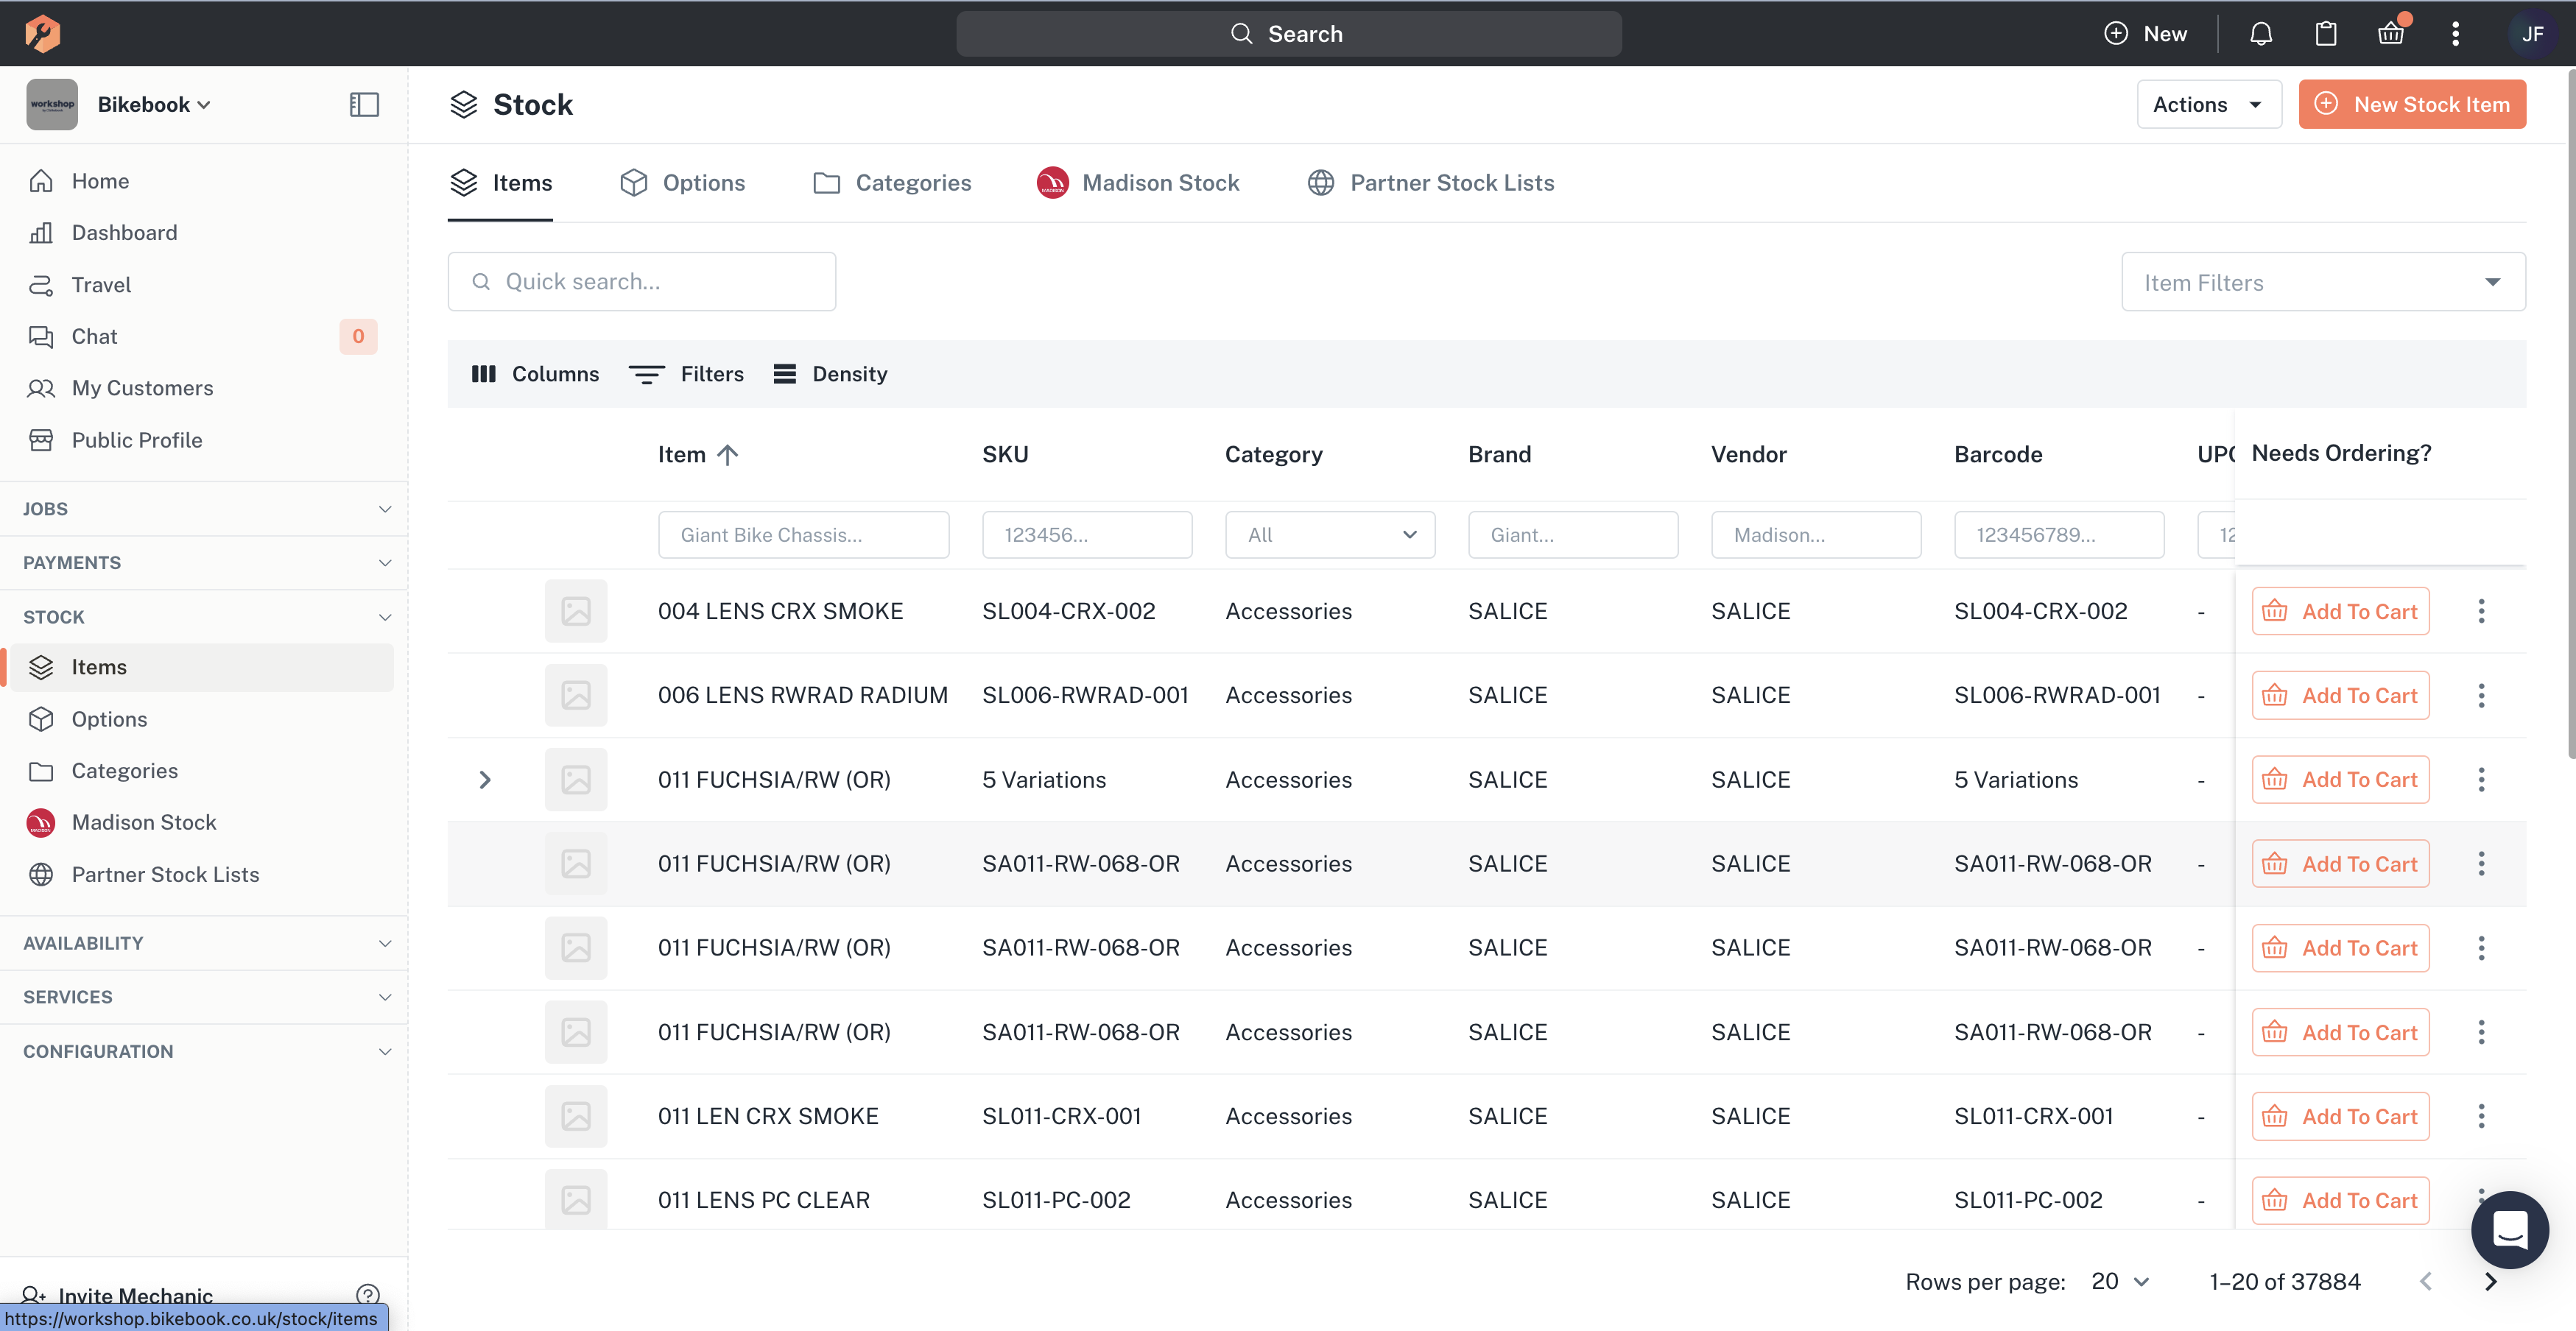Change rows per page dropdown
This screenshot has width=2576, height=1331.
tap(2120, 1282)
